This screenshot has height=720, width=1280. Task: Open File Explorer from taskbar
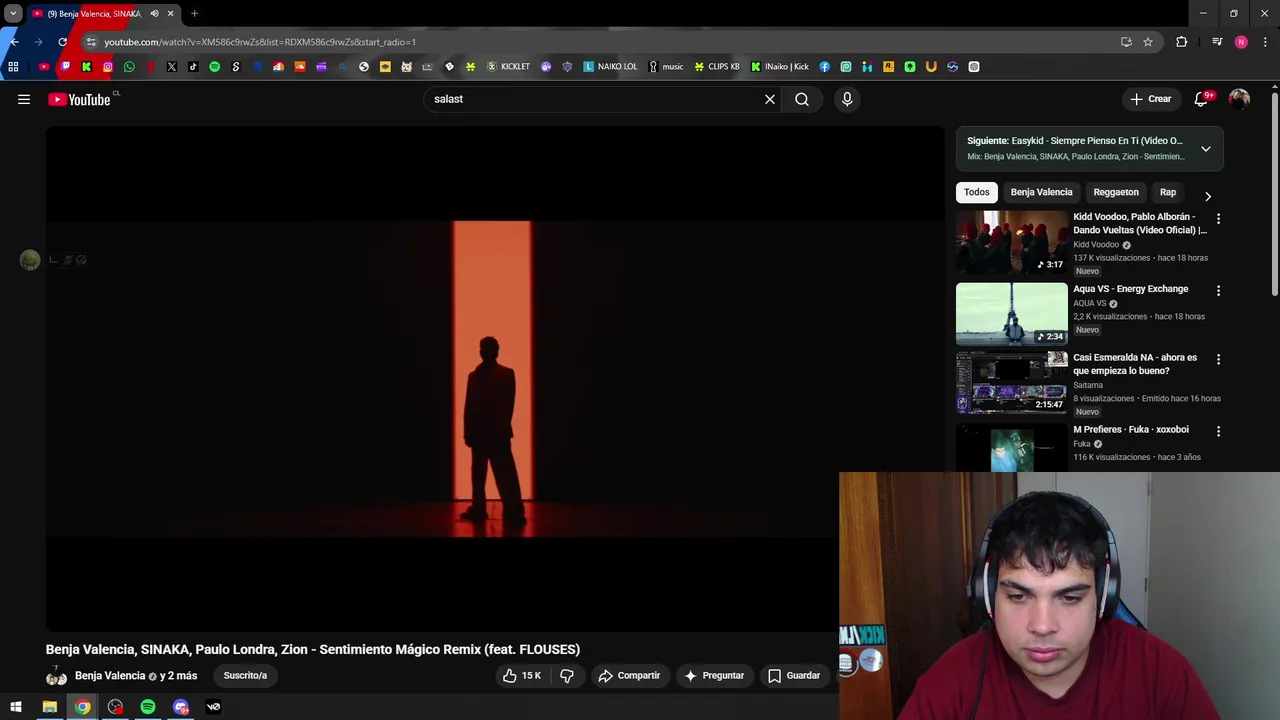click(x=49, y=707)
